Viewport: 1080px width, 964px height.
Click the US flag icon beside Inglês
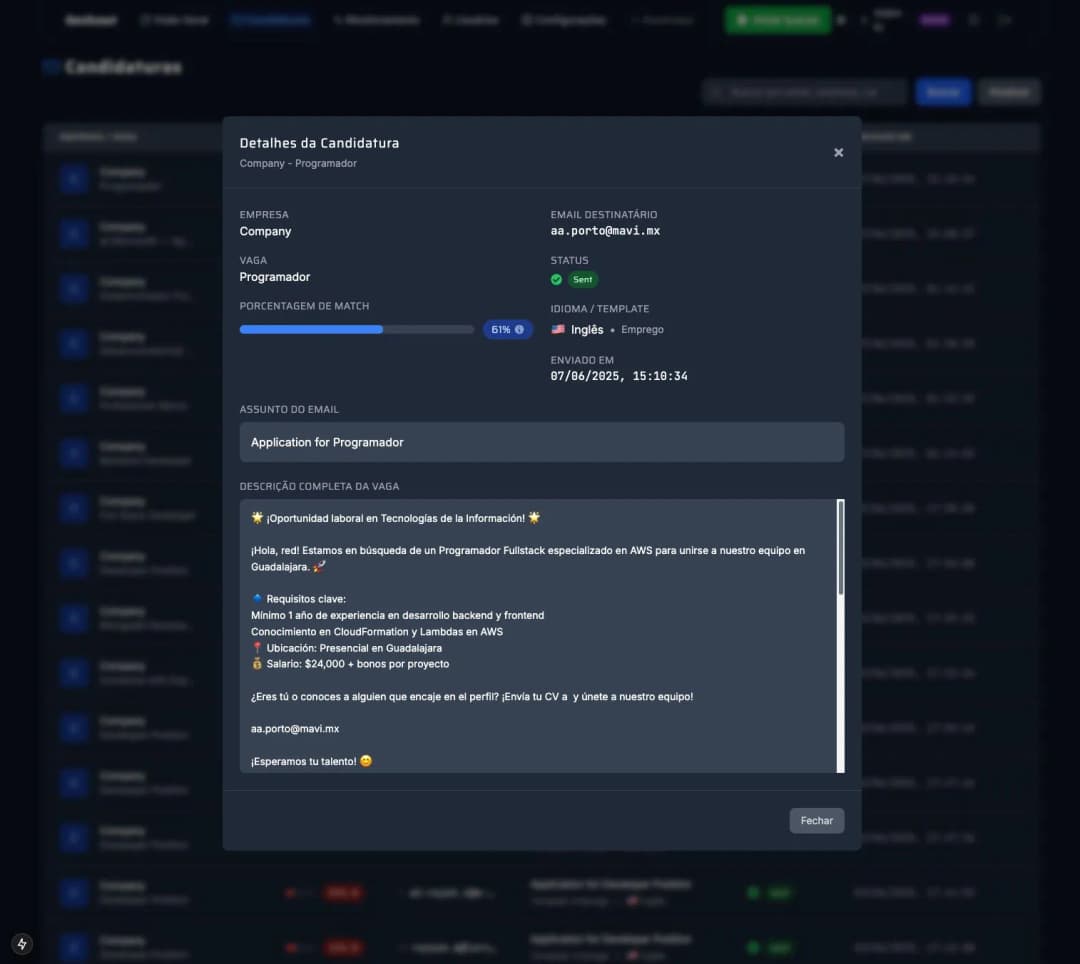(x=558, y=329)
